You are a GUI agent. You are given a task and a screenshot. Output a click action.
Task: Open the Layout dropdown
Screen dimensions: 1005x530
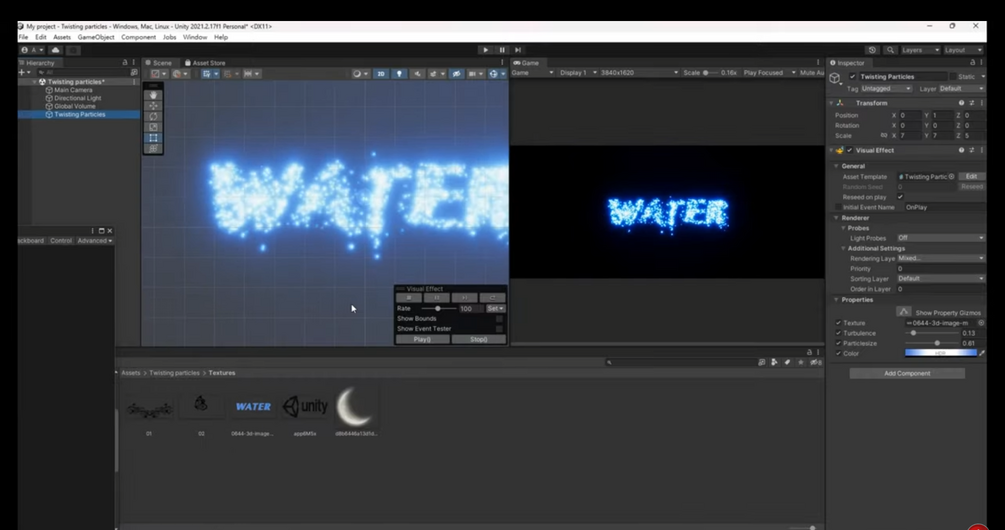click(963, 50)
